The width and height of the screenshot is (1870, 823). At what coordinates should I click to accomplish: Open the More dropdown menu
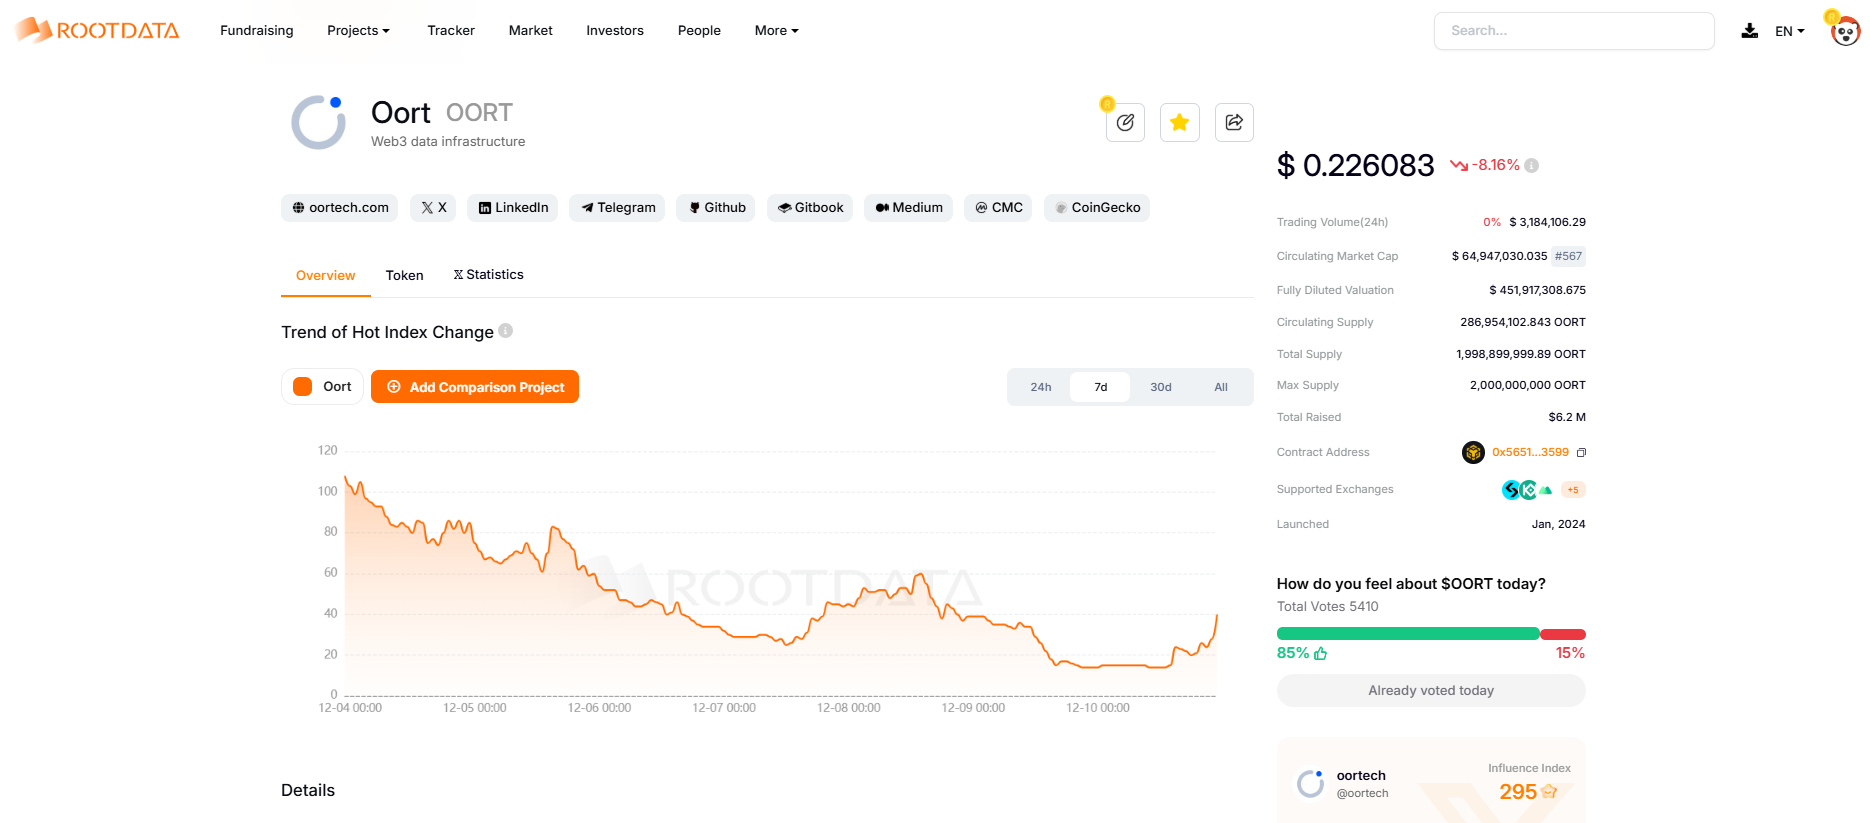coord(777,31)
